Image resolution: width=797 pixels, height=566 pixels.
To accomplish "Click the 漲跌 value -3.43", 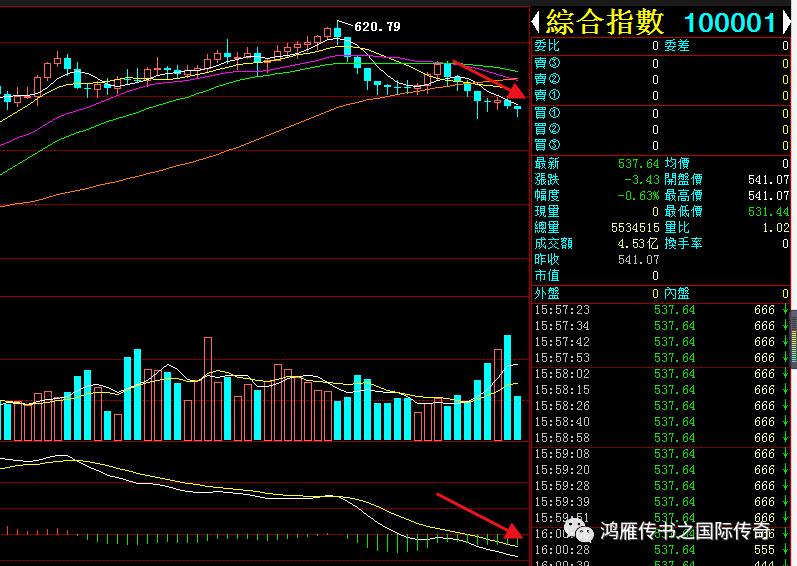I will tap(641, 180).
